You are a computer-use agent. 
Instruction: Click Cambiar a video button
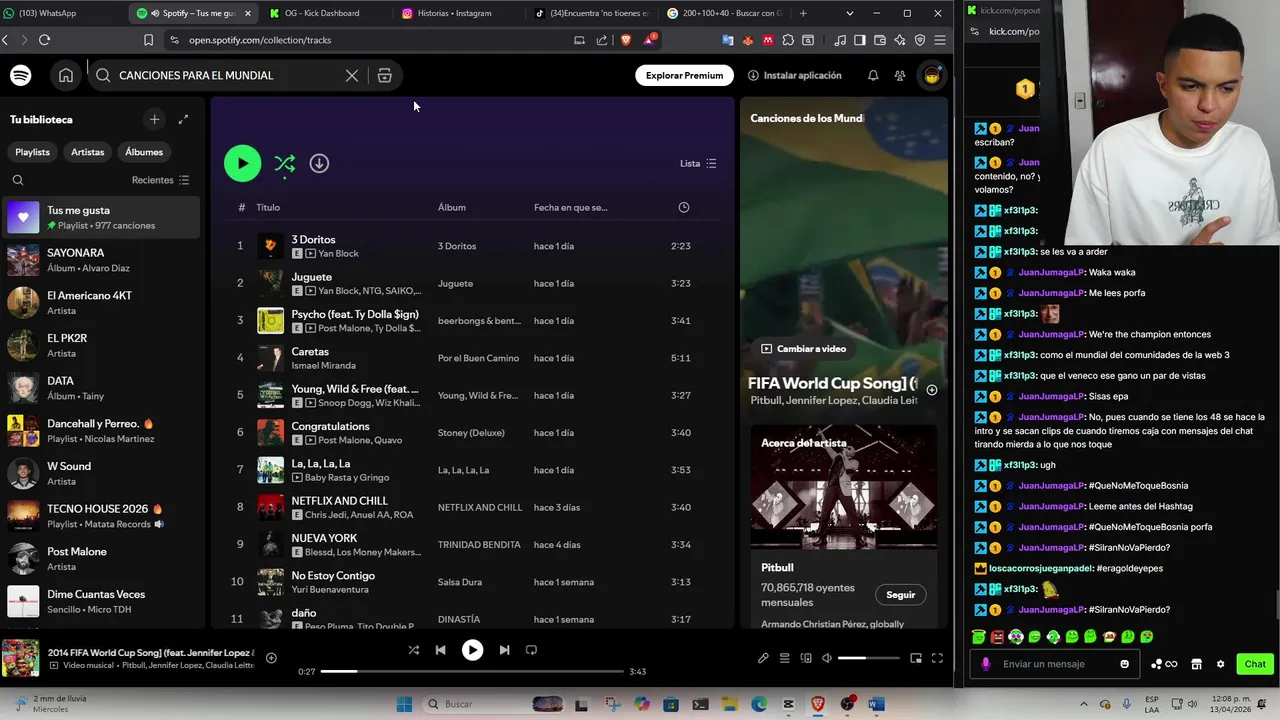point(803,349)
